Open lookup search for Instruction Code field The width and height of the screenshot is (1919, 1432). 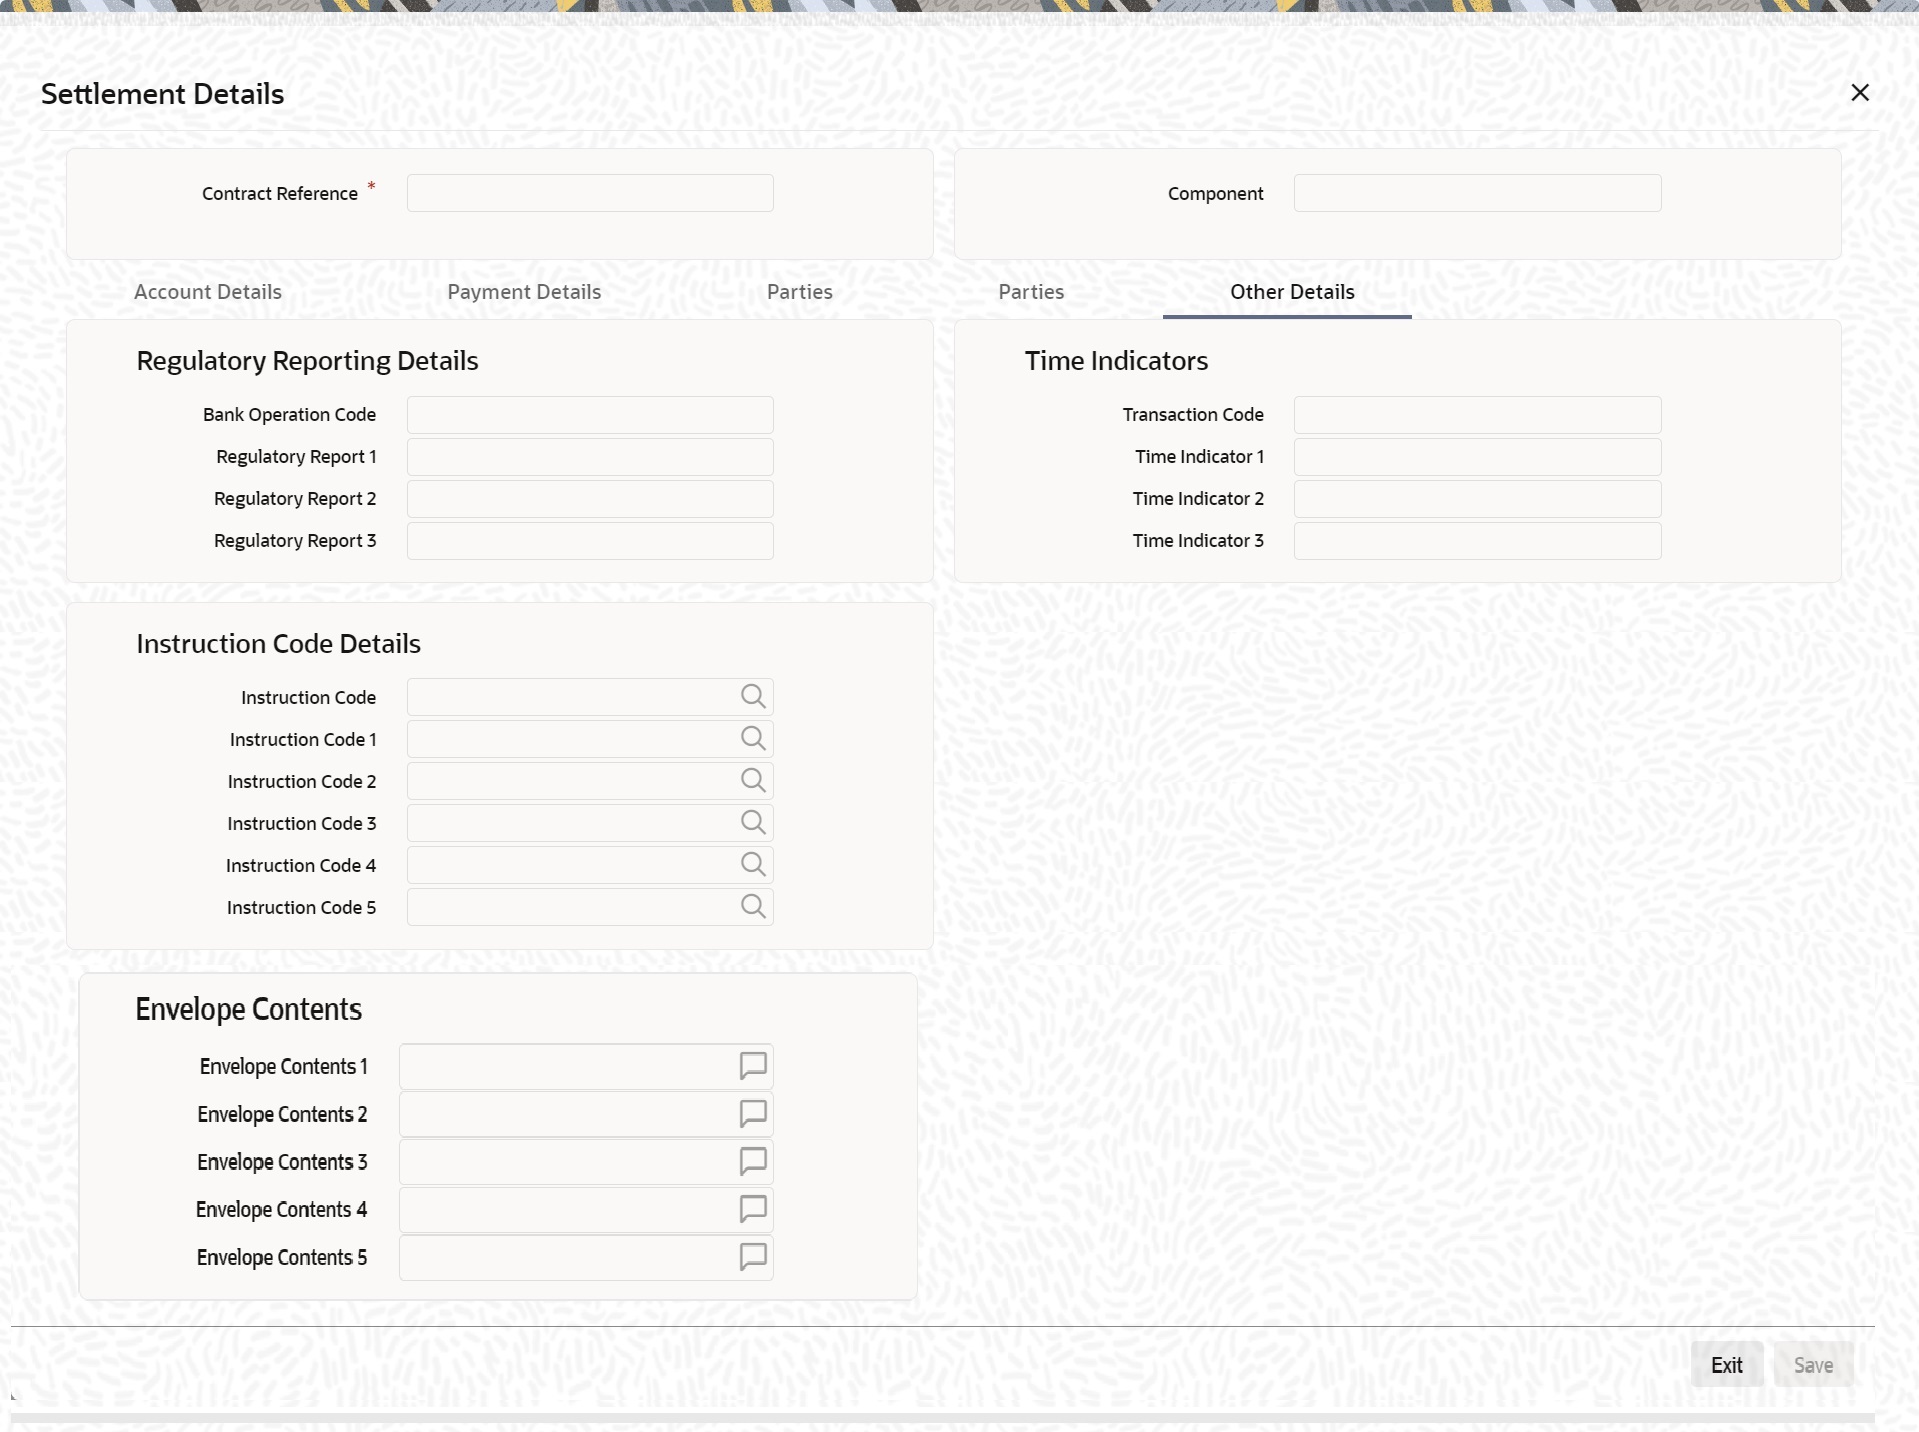753,697
